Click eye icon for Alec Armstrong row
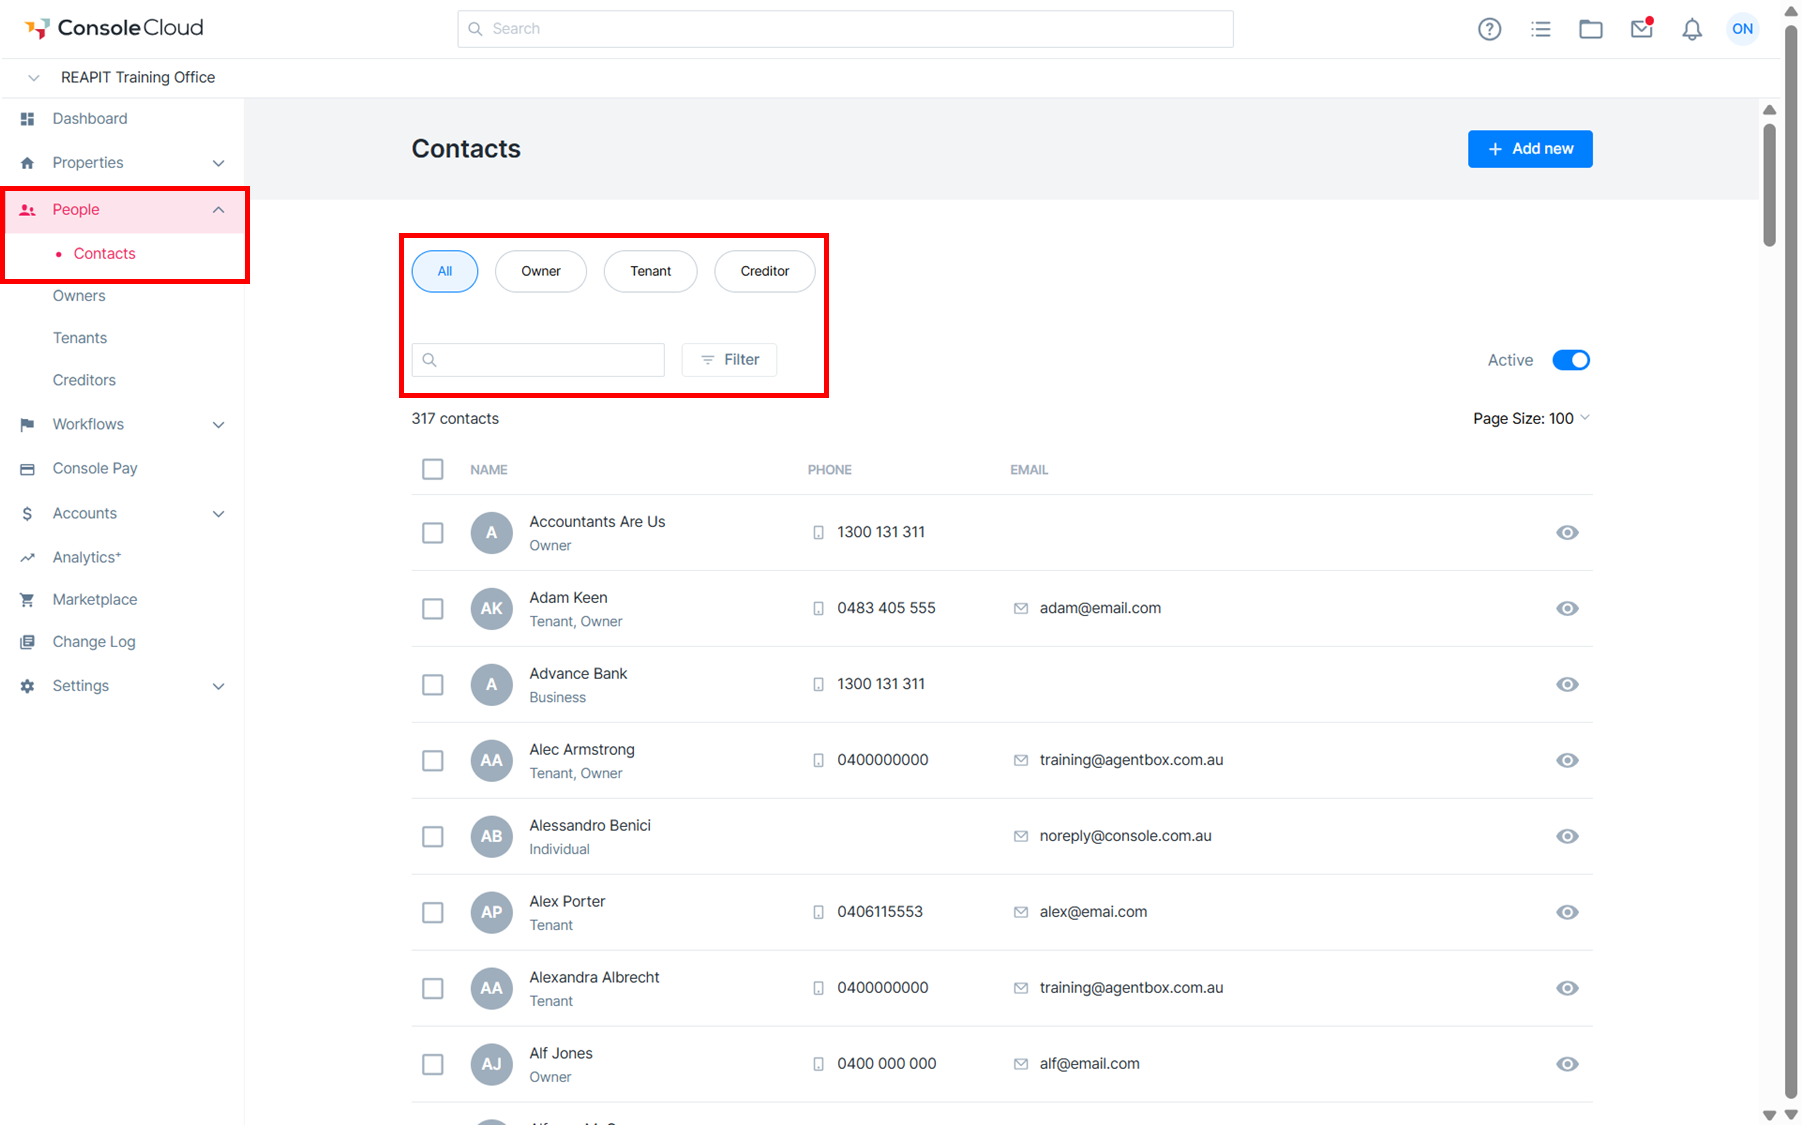Viewport: 1802px width, 1125px height. 1567,760
